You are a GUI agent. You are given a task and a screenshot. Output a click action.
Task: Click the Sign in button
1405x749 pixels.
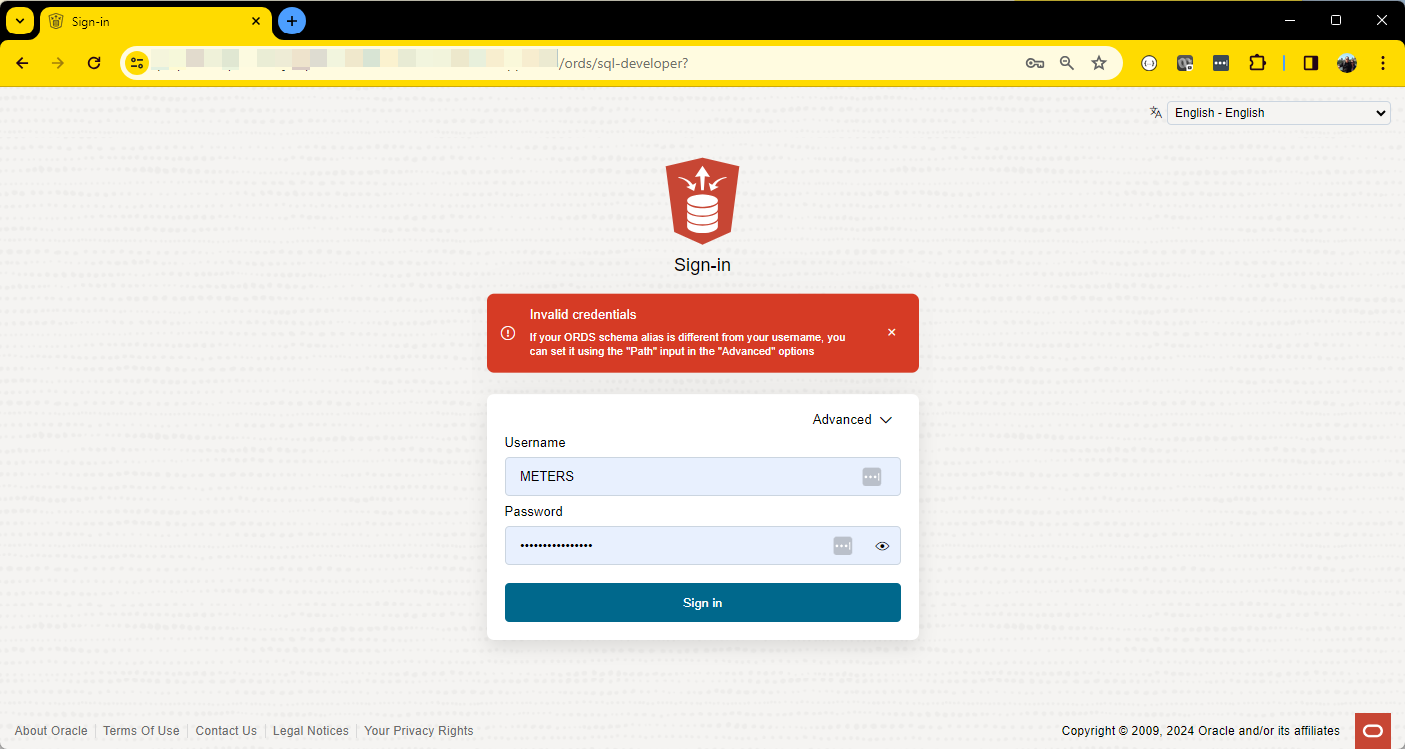[x=703, y=603]
